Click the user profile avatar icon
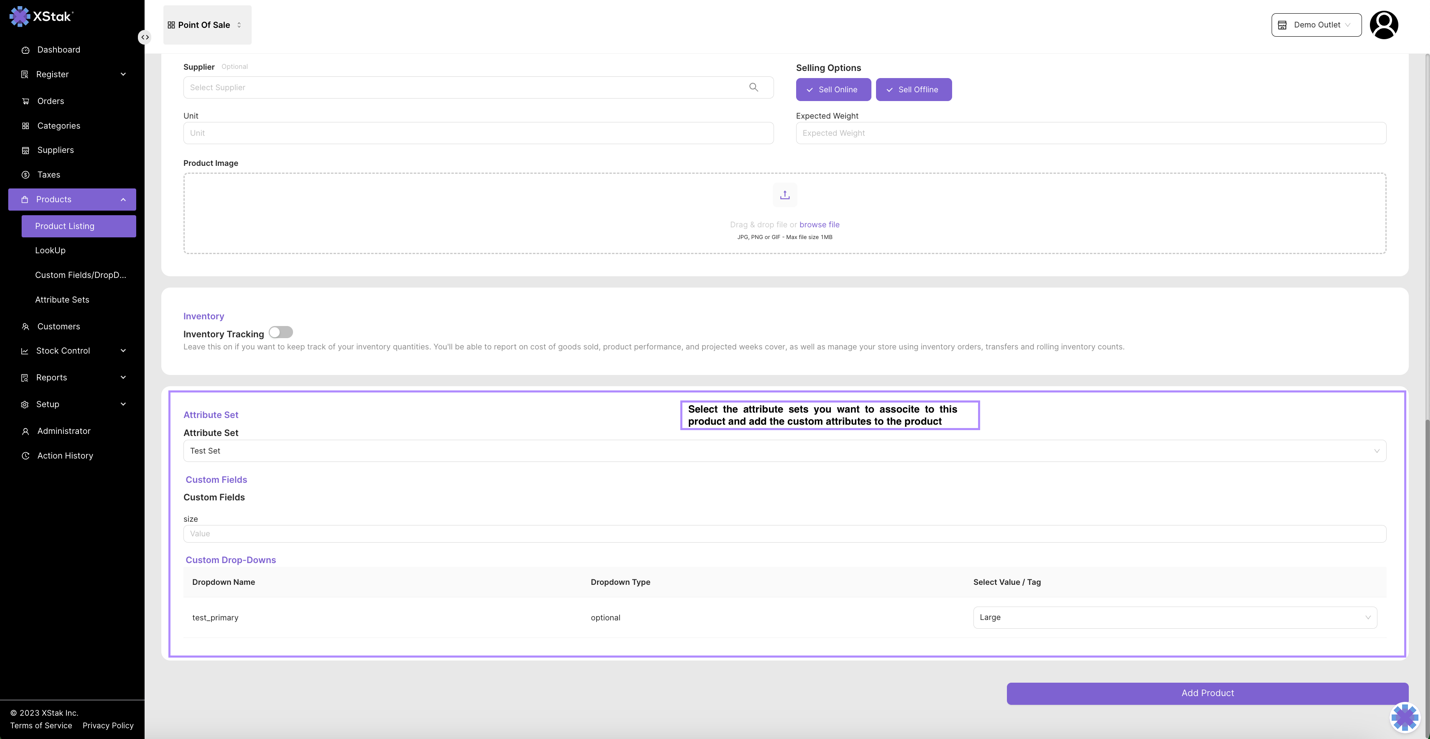The image size is (1430, 739). pyautogui.click(x=1383, y=25)
